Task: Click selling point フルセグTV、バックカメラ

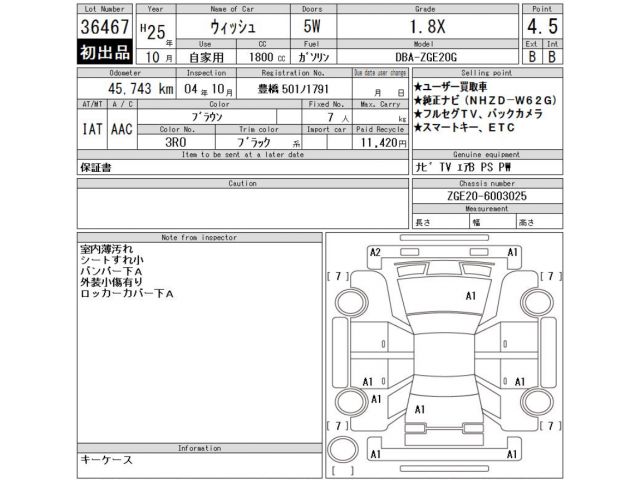Action: point(478,114)
